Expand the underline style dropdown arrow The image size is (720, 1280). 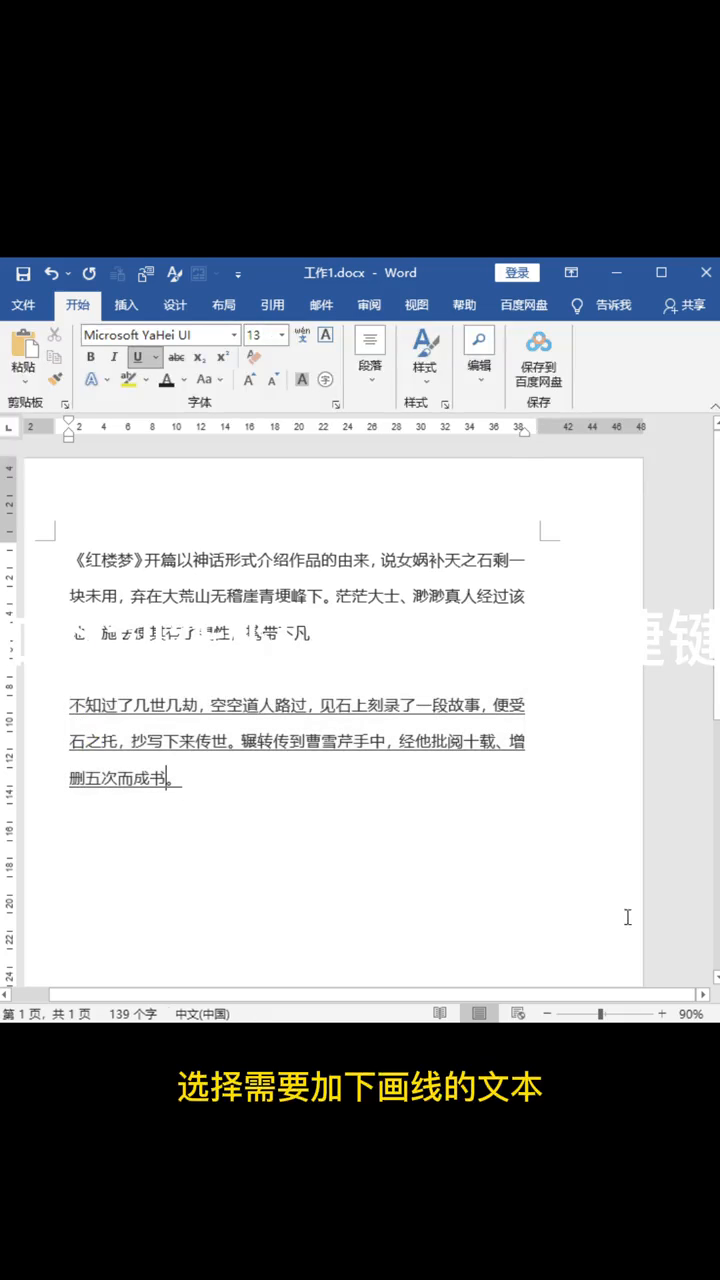tap(156, 357)
